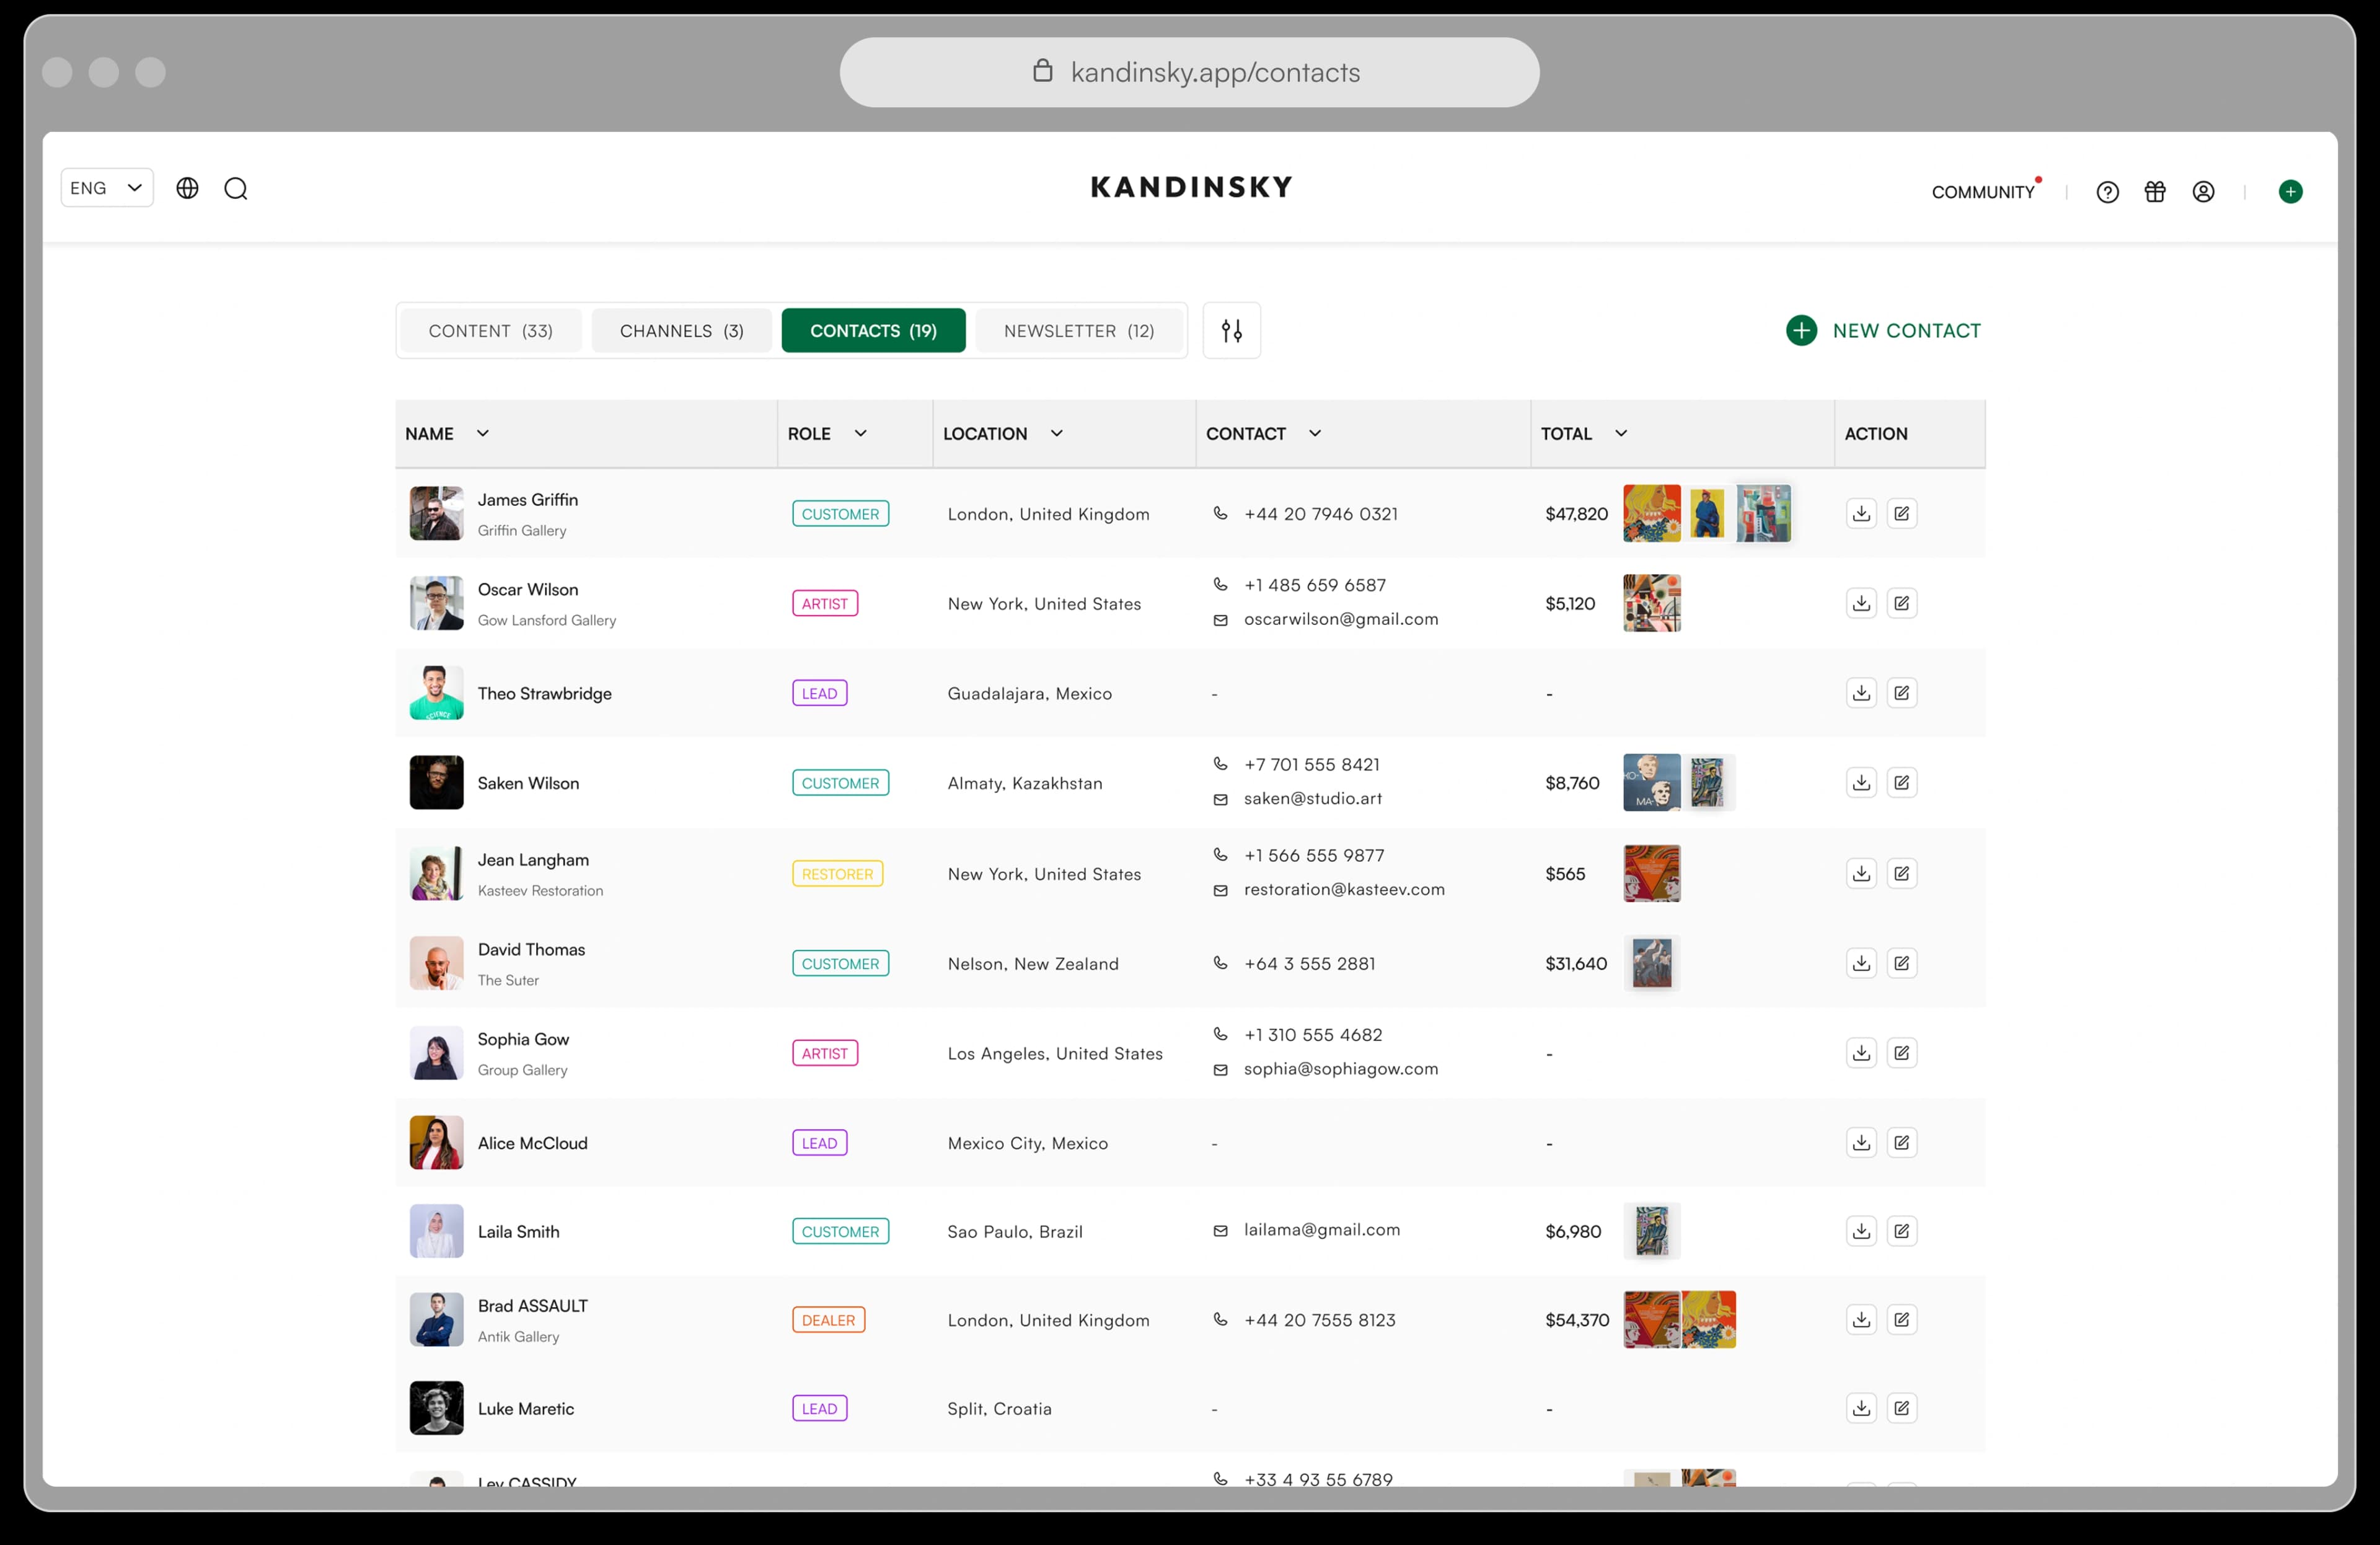Click Brad ASSAULT's DEALER role badge
Image resolution: width=2380 pixels, height=1545 pixels.
pyautogui.click(x=828, y=1320)
